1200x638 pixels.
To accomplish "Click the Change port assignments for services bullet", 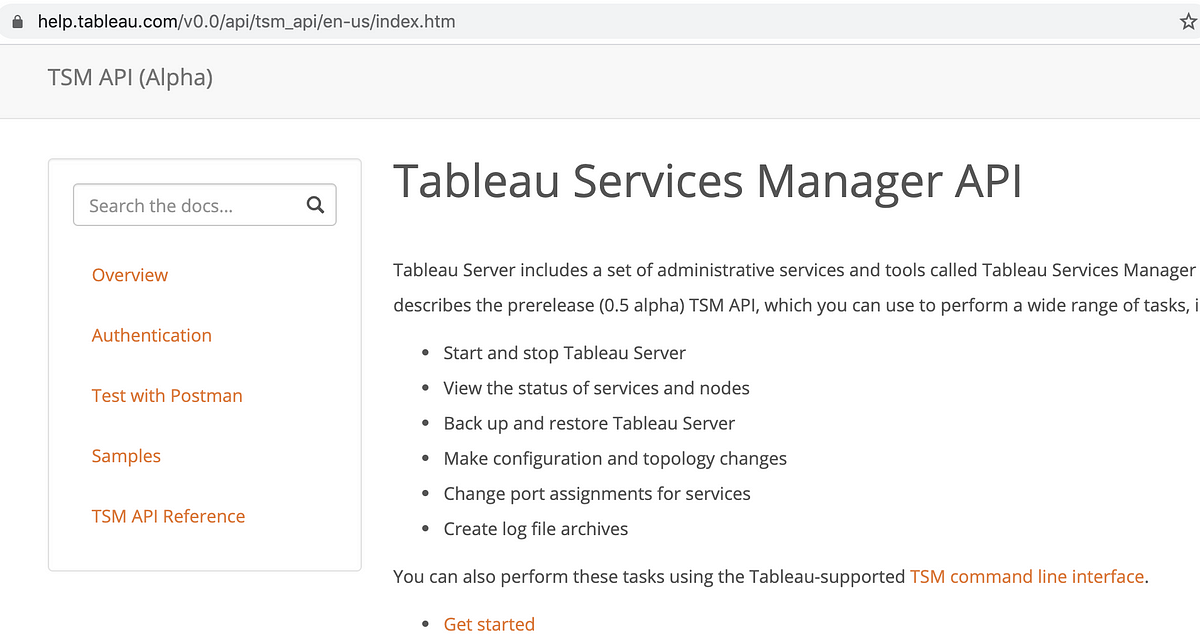I will (x=596, y=493).
